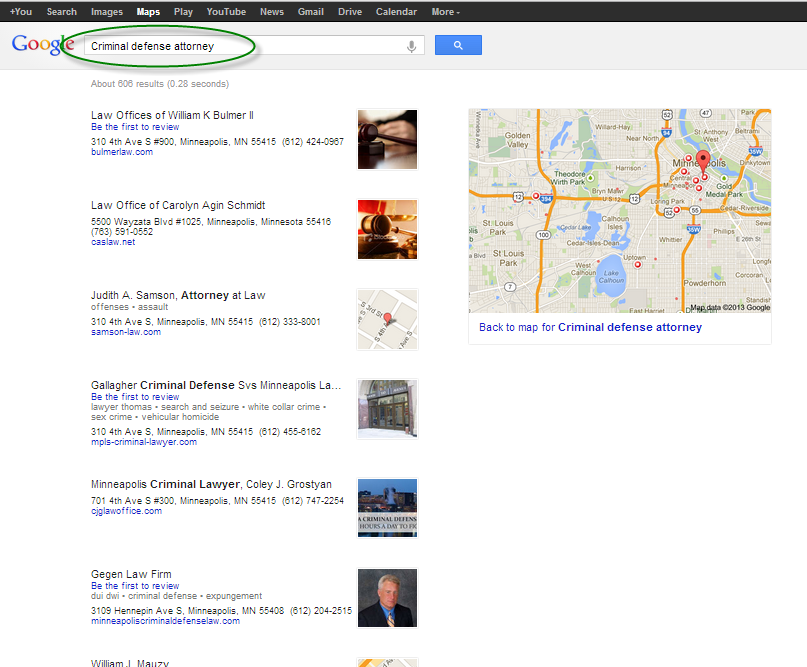Viewport: 807px width, 667px height.
Task: Open Law Offices of William K Bulmer II listing
Action: tap(172, 115)
